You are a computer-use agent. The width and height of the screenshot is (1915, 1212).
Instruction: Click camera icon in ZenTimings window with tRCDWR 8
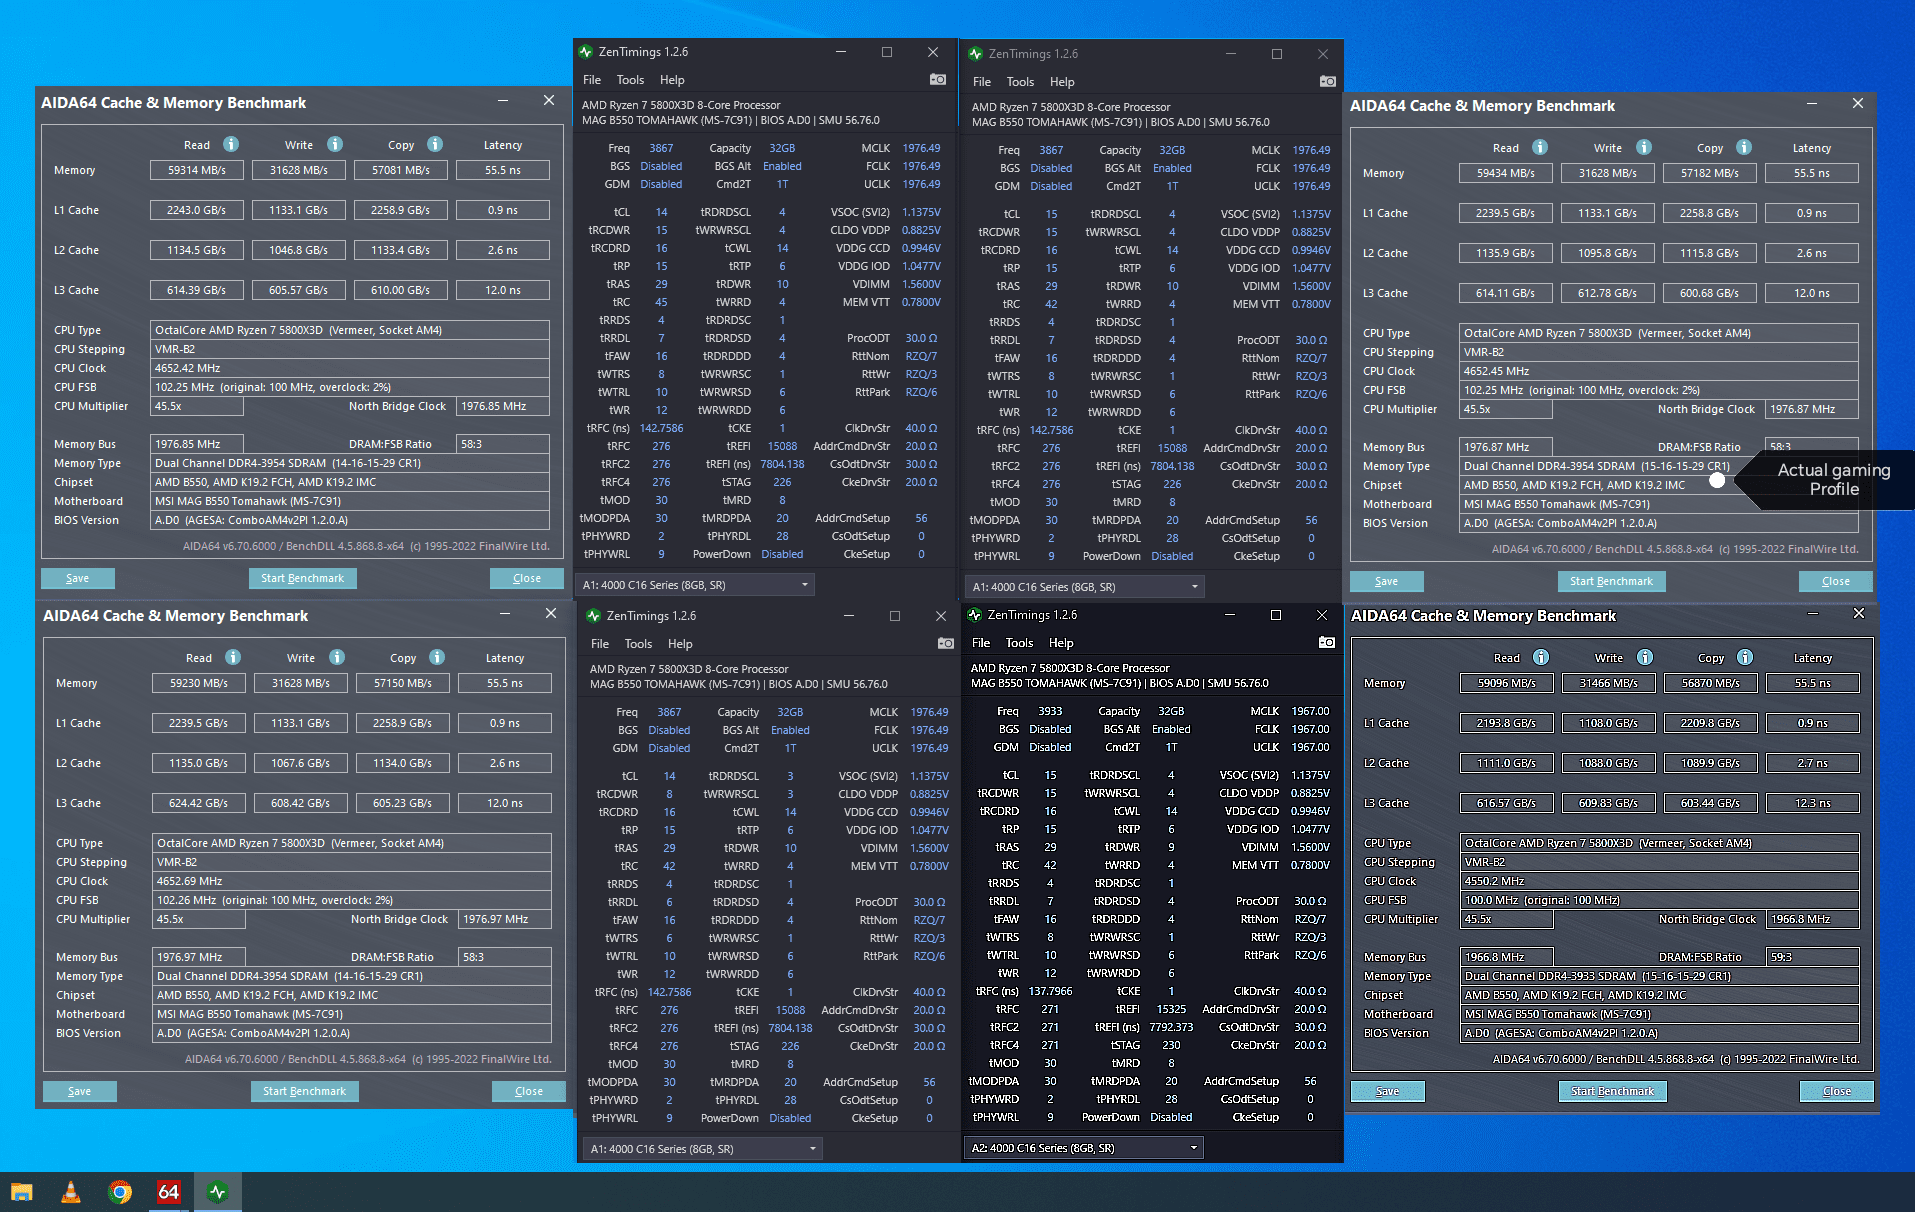(946, 643)
